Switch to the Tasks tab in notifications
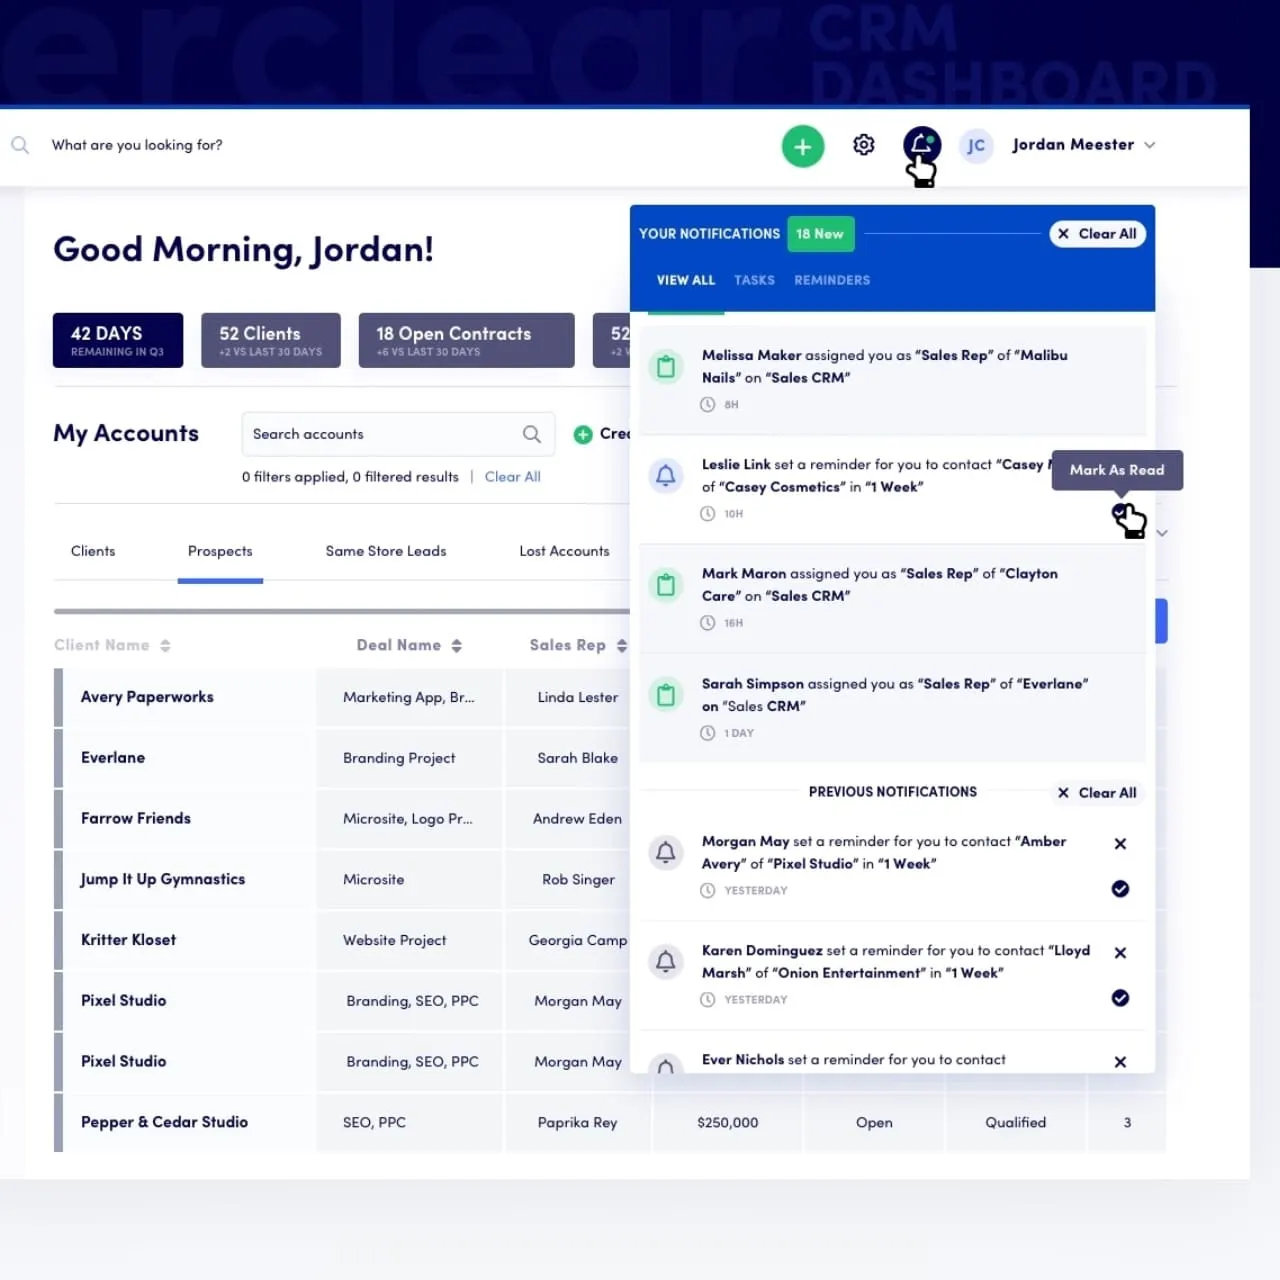 (x=754, y=280)
